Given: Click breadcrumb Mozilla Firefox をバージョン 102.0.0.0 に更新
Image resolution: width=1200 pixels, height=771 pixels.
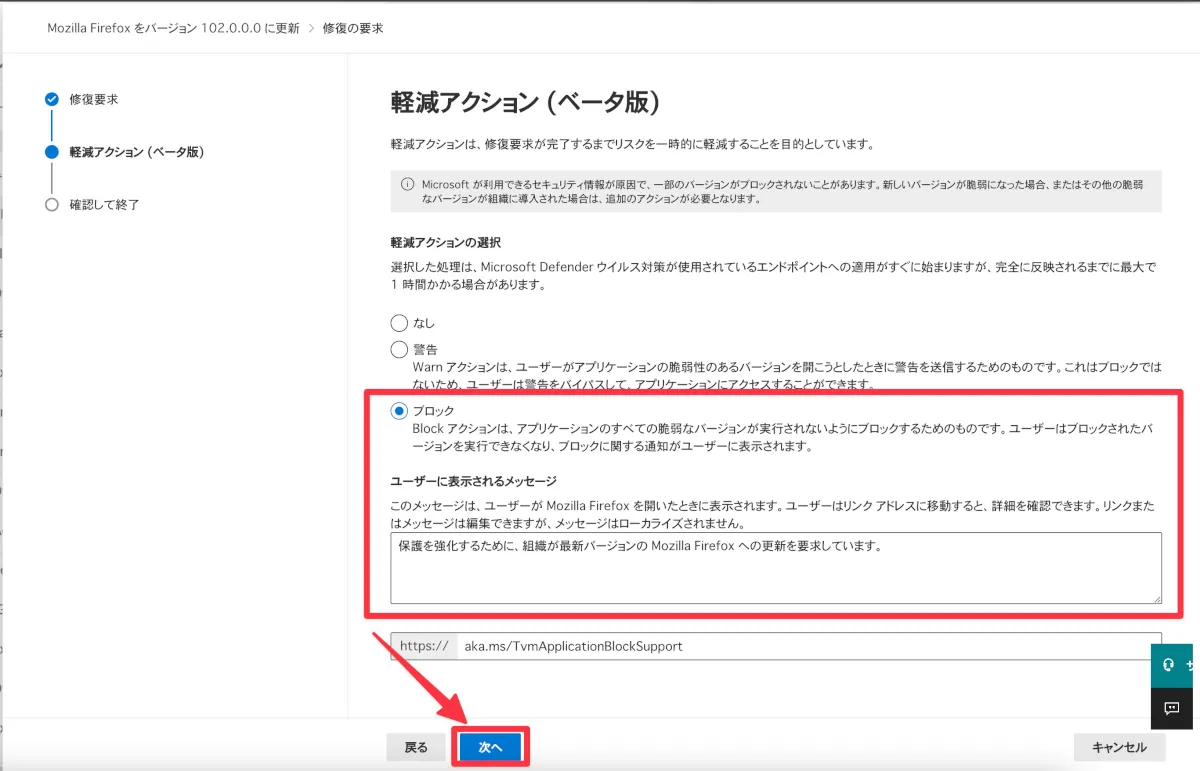Looking at the screenshot, I should [173, 28].
